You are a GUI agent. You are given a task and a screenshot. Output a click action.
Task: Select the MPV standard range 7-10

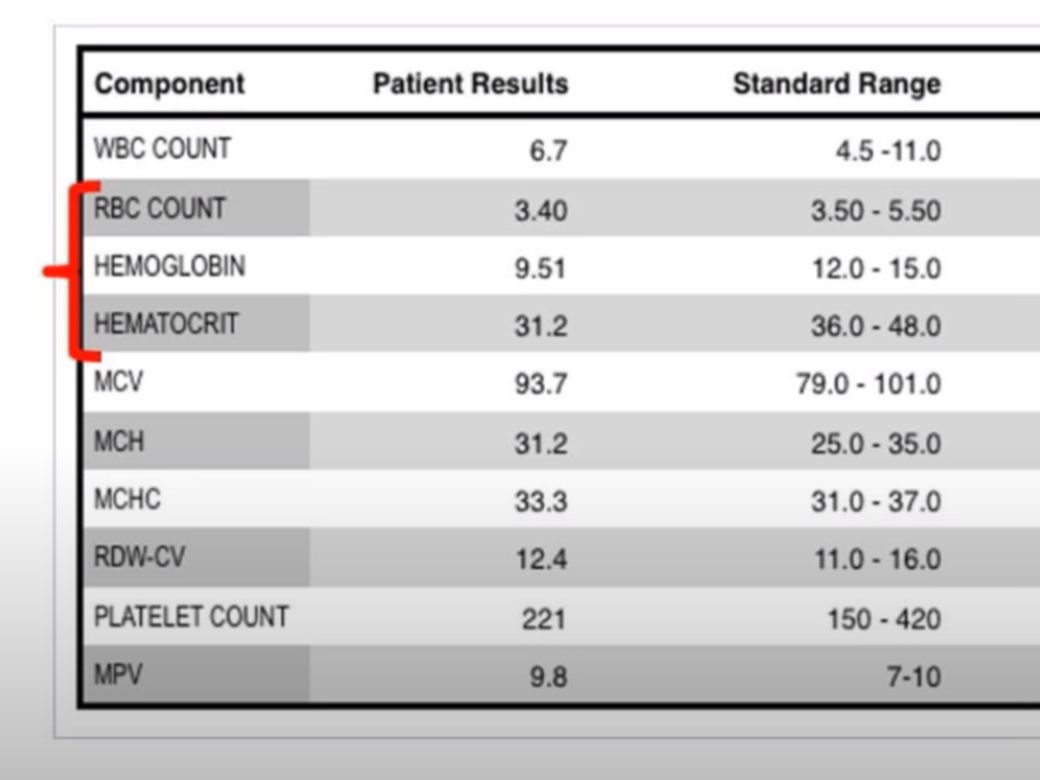click(x=913, y=677)
